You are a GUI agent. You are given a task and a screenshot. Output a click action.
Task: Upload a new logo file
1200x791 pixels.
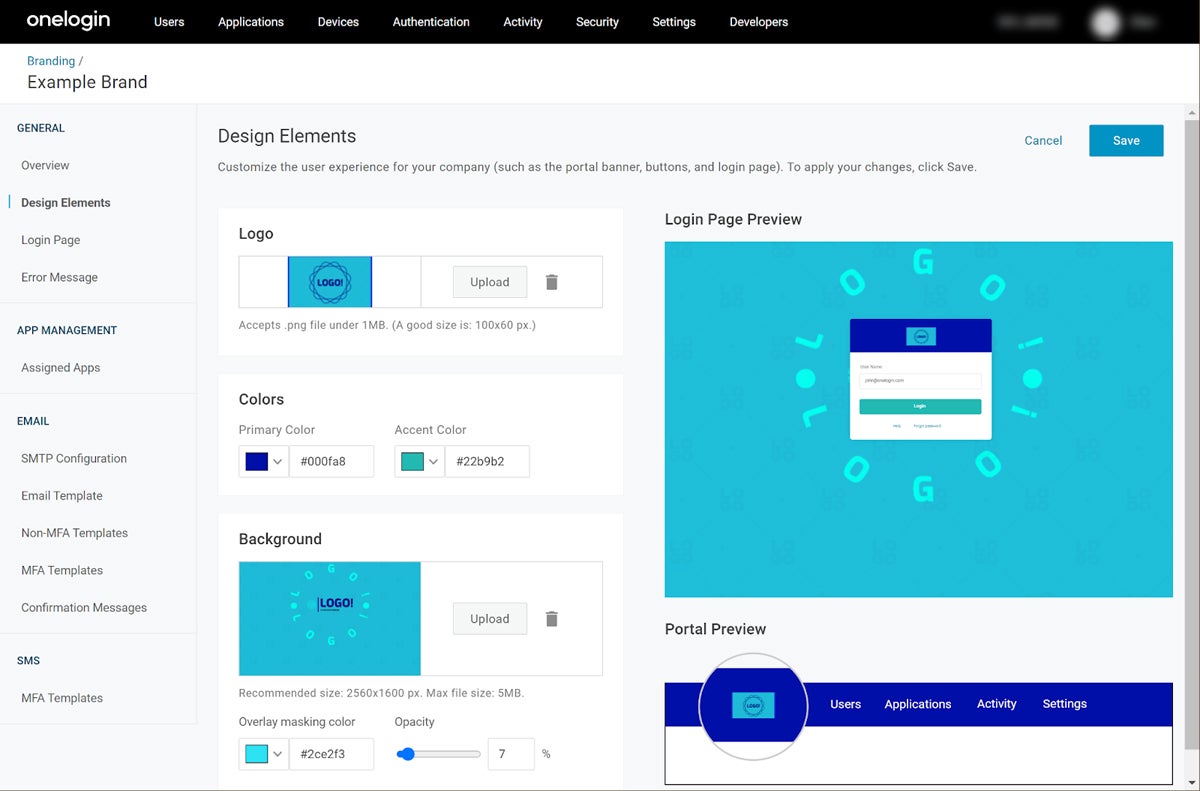click(x=489, y=282)
